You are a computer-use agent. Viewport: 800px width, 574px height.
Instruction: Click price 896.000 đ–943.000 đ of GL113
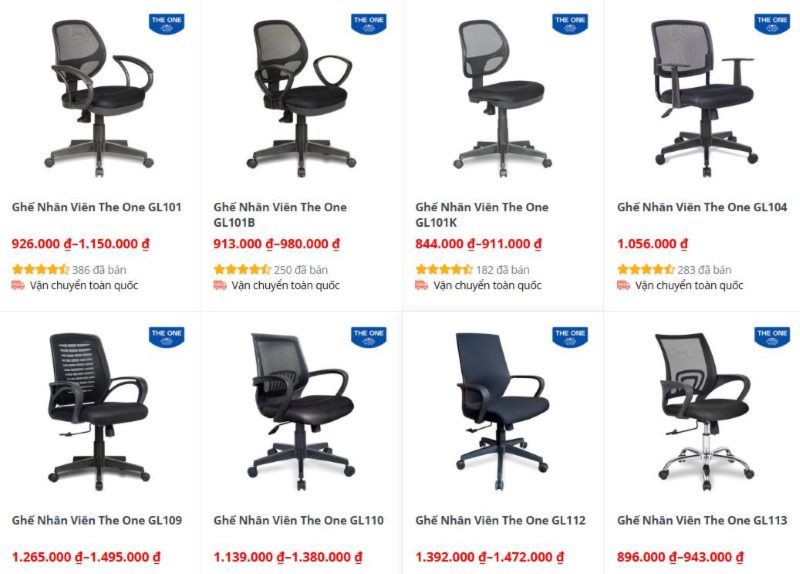(680, 557)
